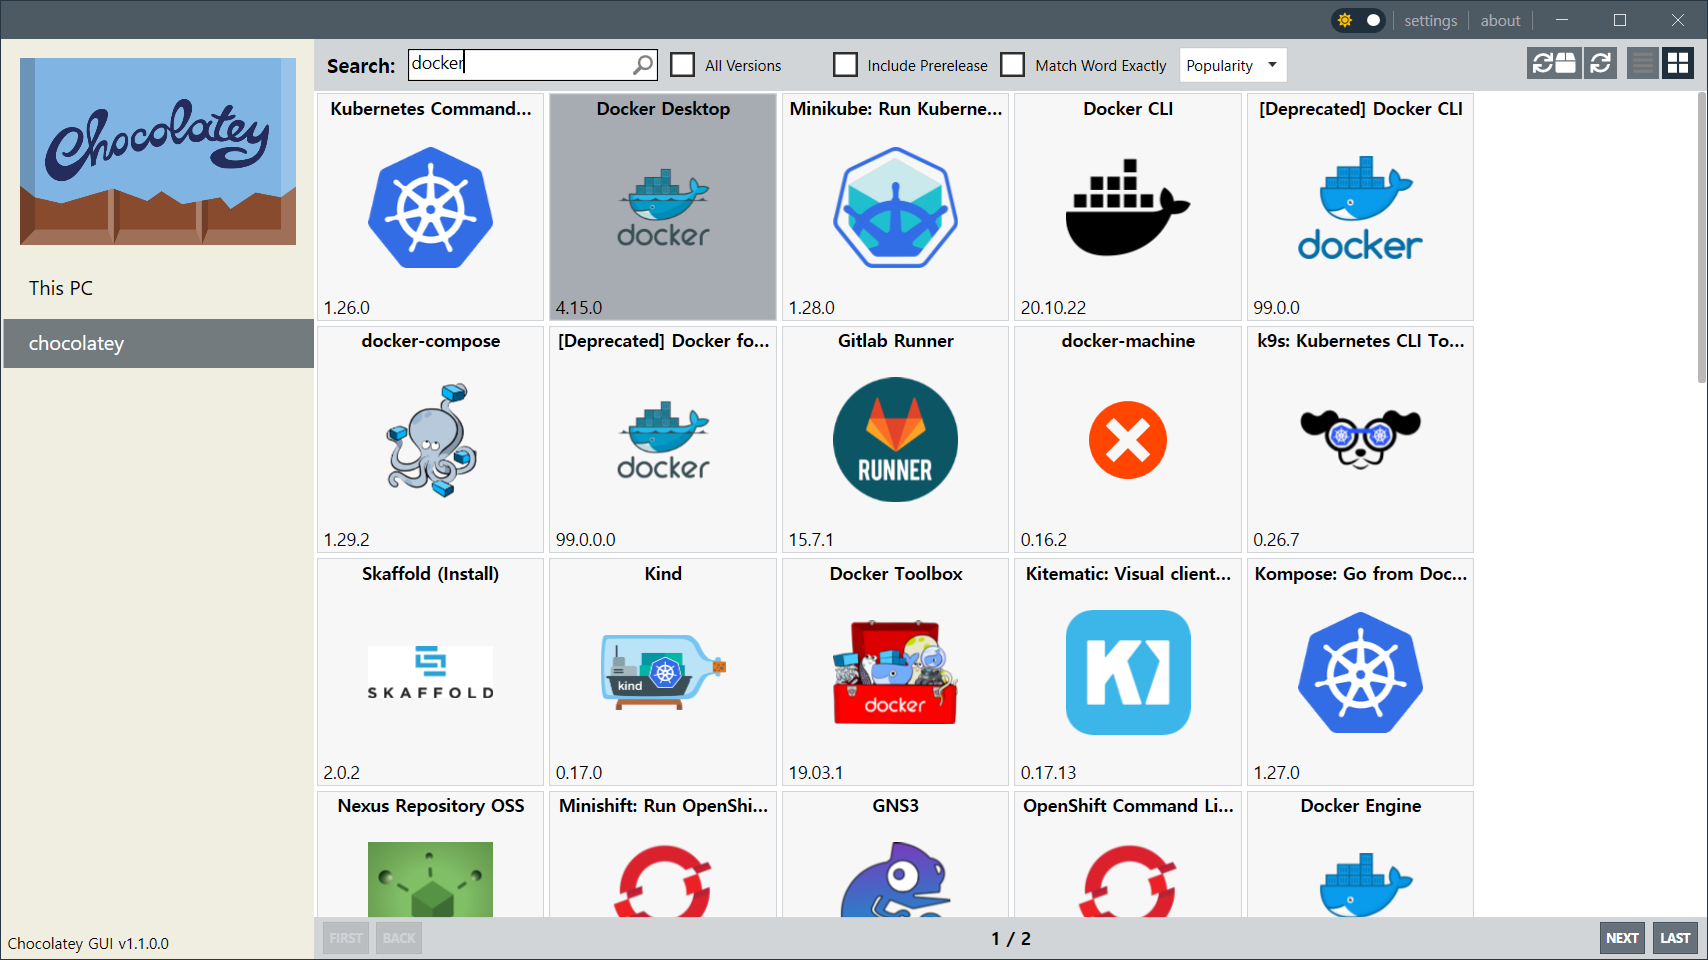Switch to tile grid view layout
Image resolution: width=1708 pixels, height=960 pixels.
pos(1678,63)
